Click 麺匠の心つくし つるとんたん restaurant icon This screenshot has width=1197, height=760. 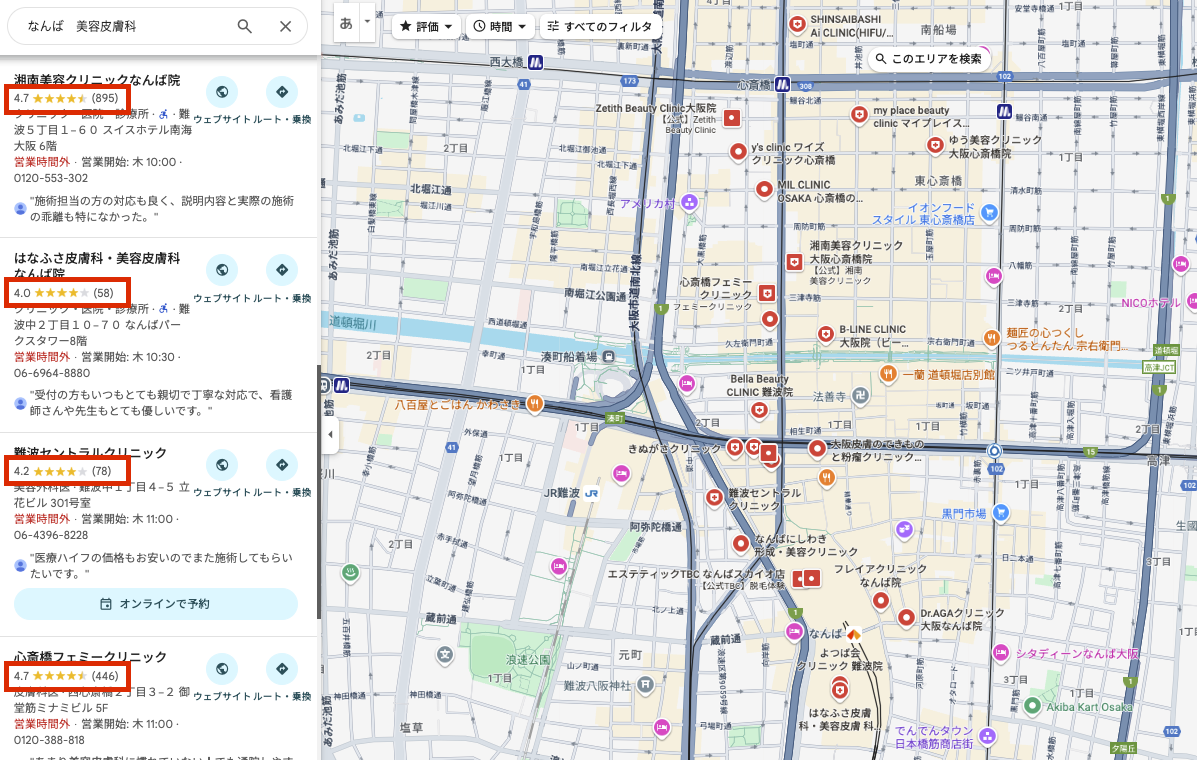992,338
